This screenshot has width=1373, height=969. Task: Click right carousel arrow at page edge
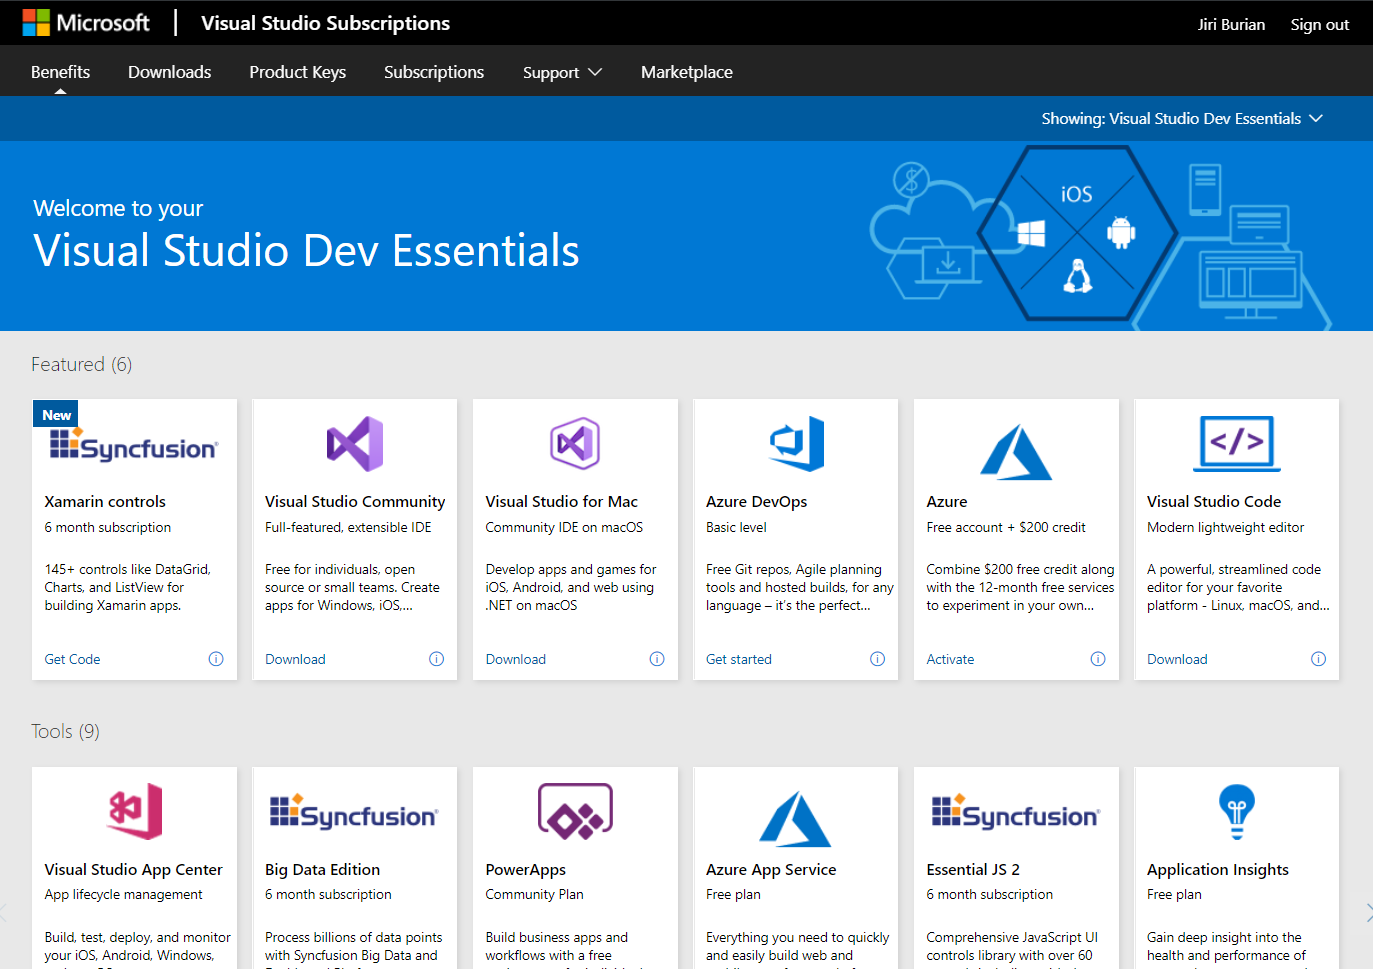tap(1367, 912)
